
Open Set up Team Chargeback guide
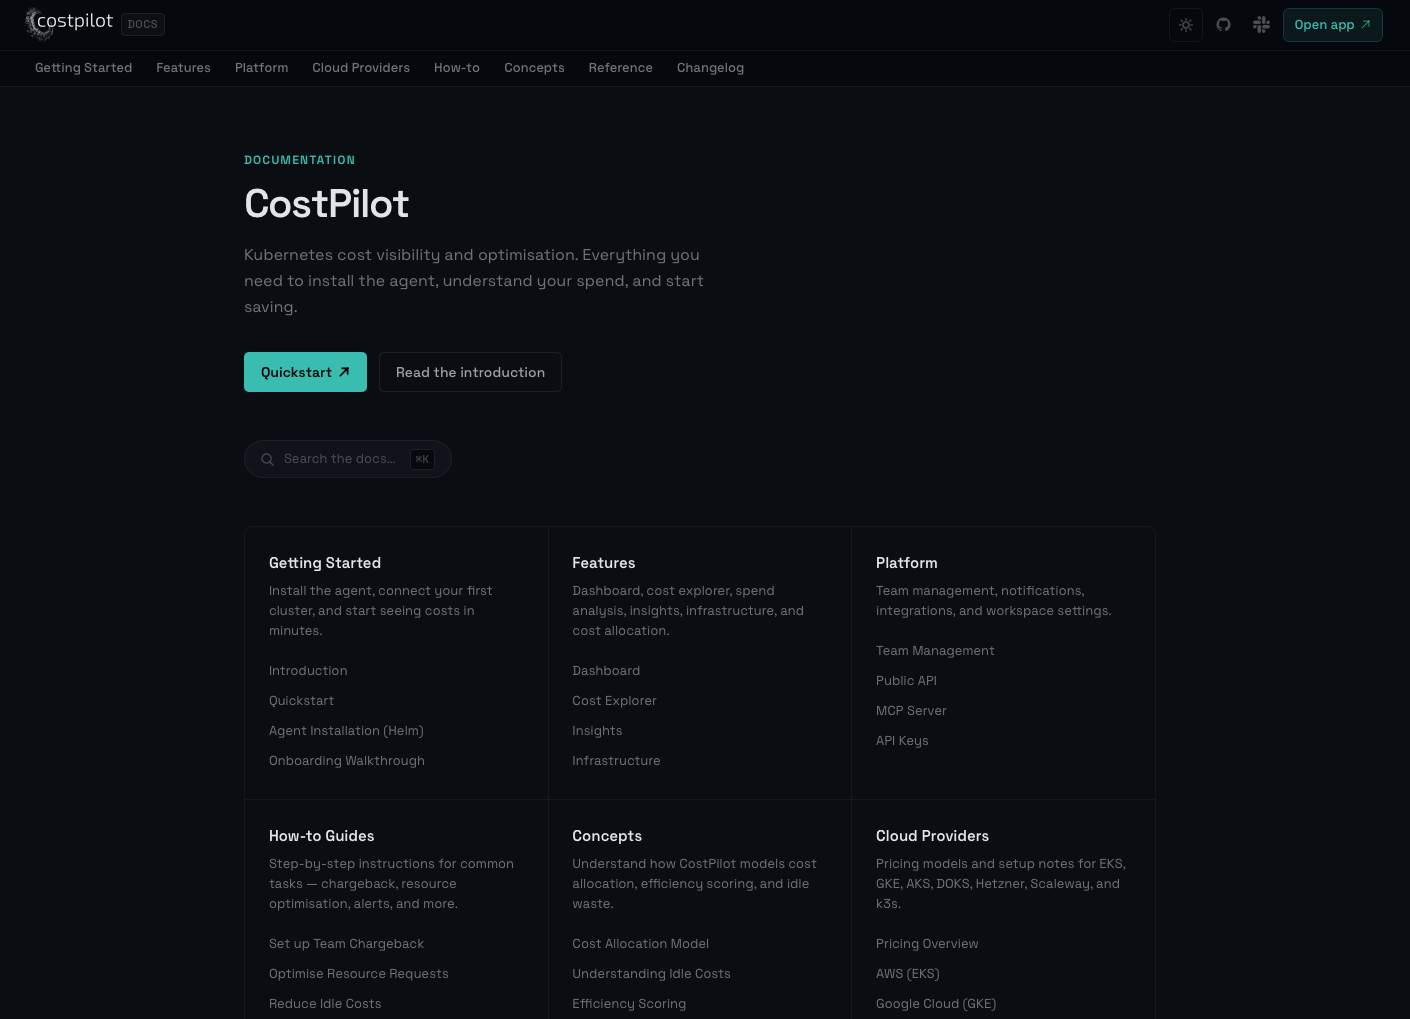click(x=346, y=943)
